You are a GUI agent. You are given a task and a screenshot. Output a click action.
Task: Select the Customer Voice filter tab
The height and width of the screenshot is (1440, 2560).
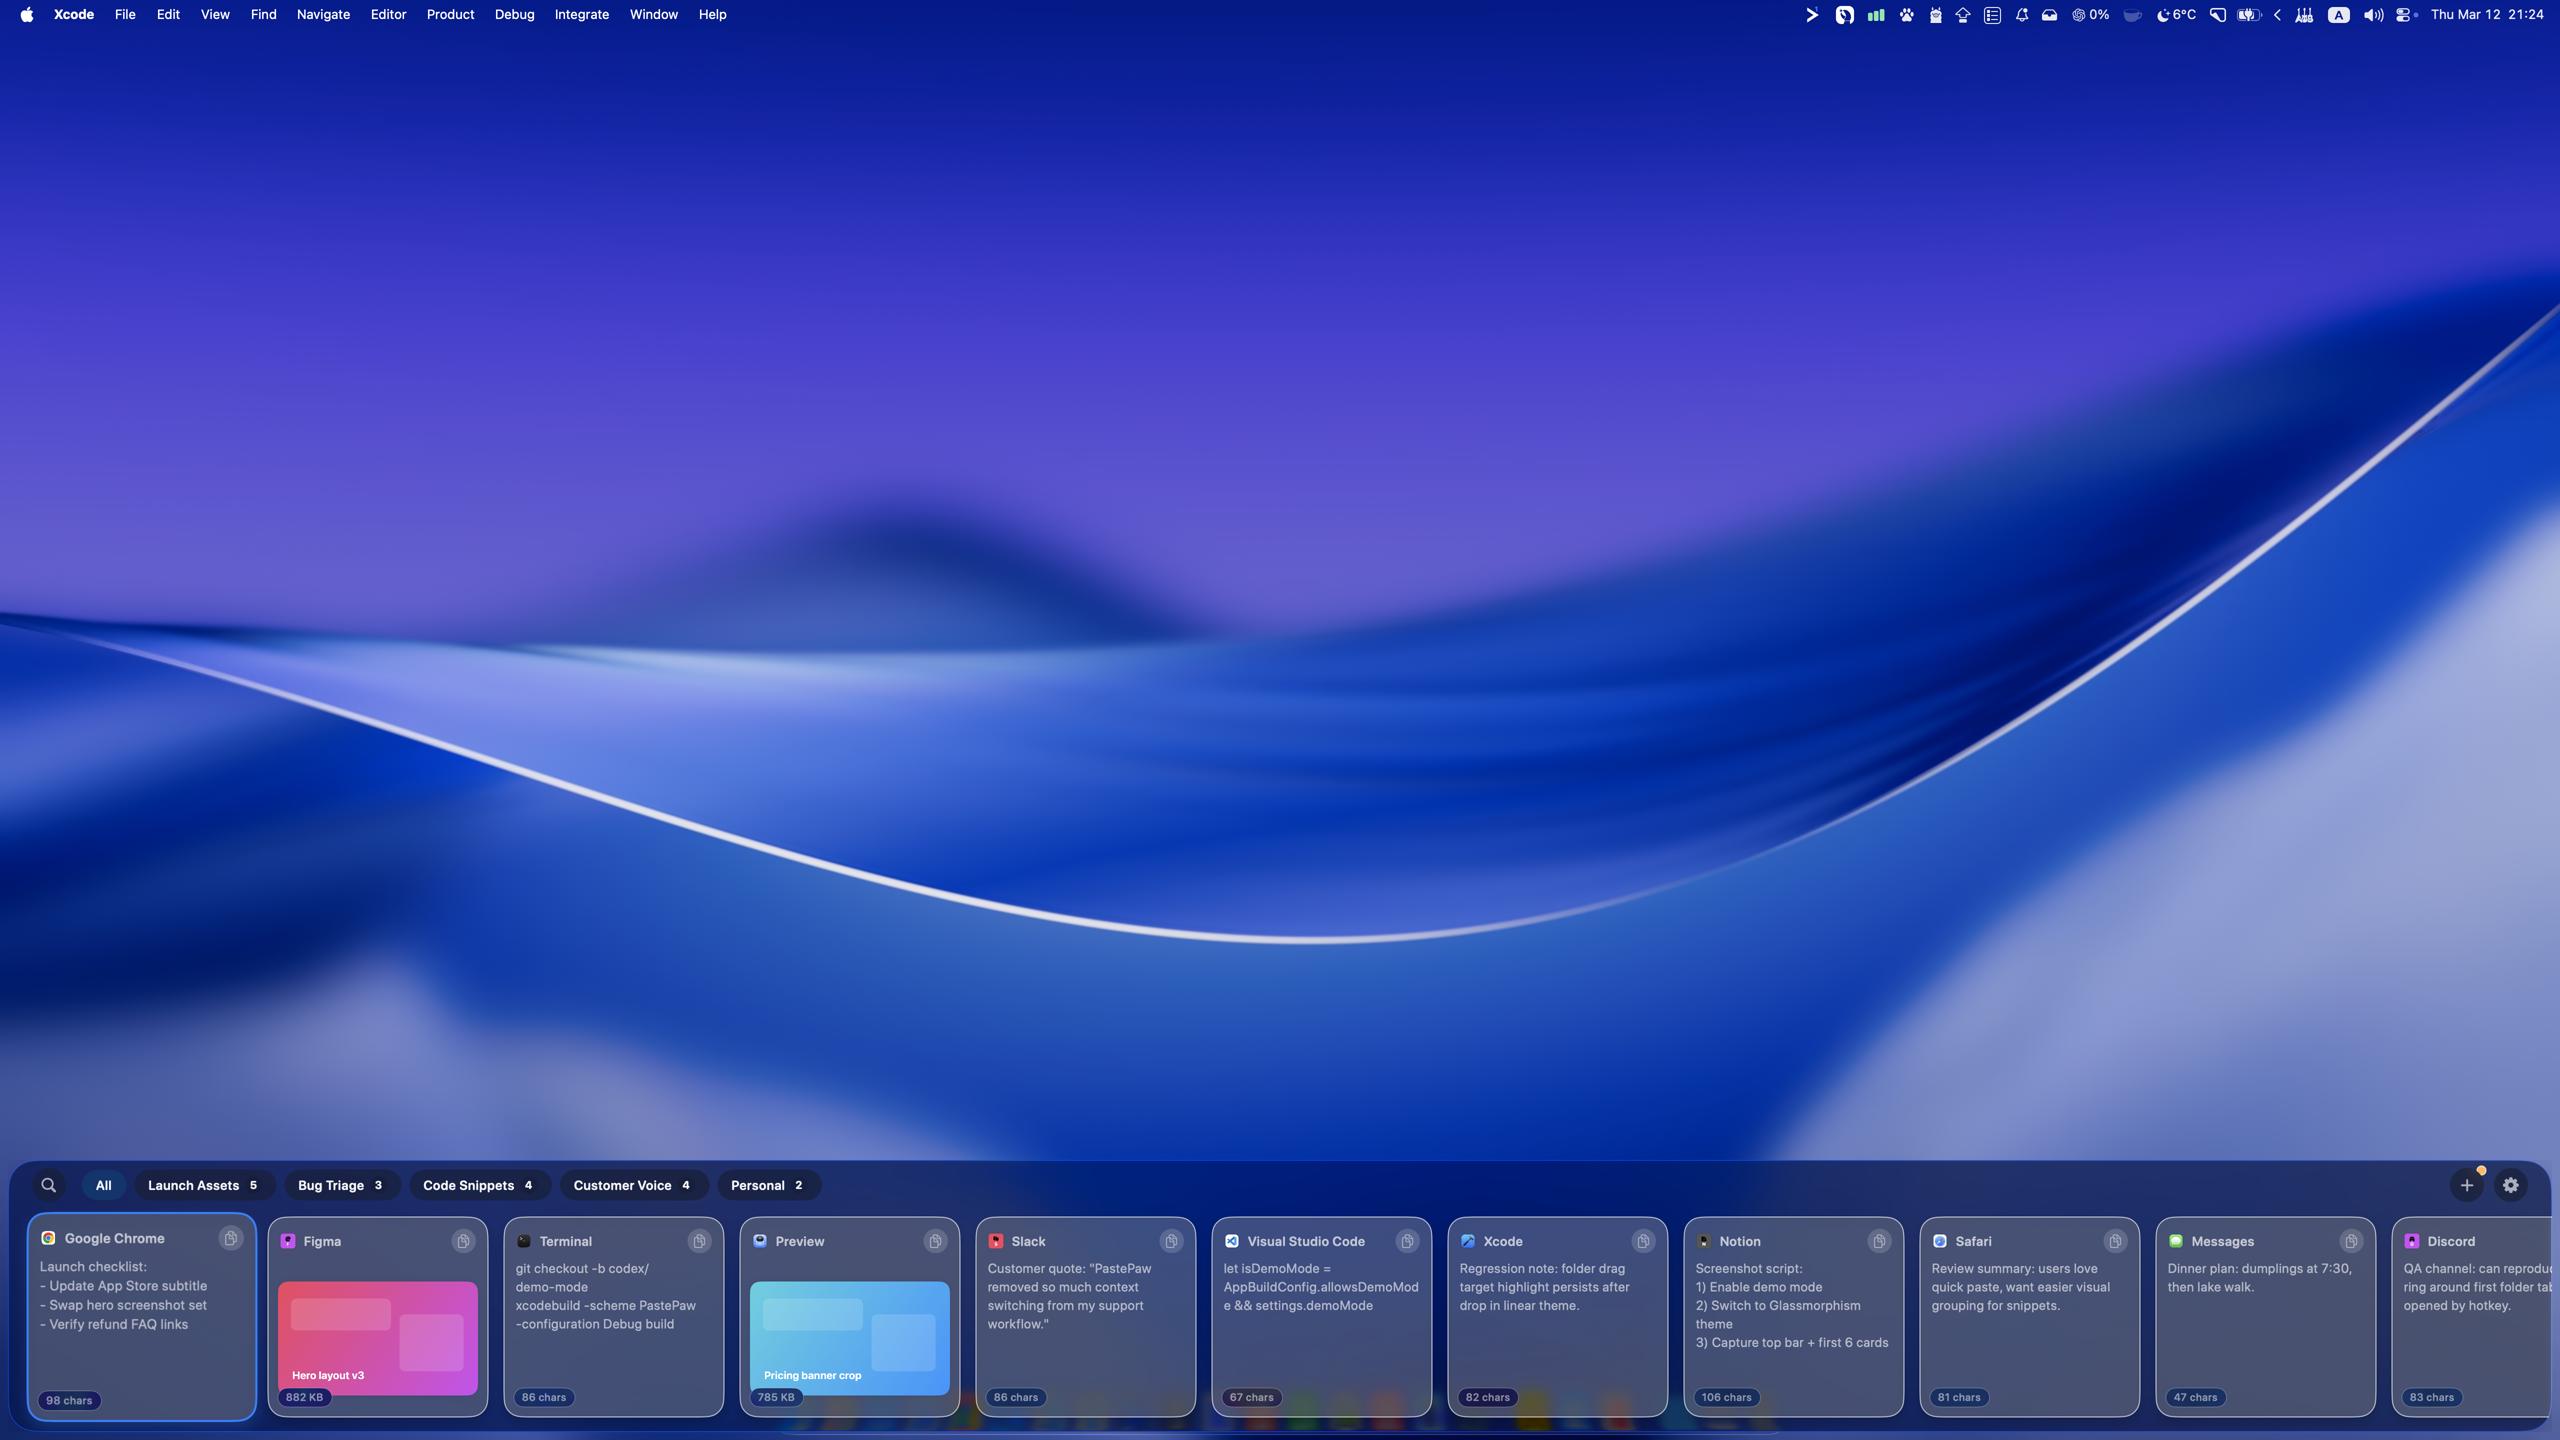tap(633, 1185)
